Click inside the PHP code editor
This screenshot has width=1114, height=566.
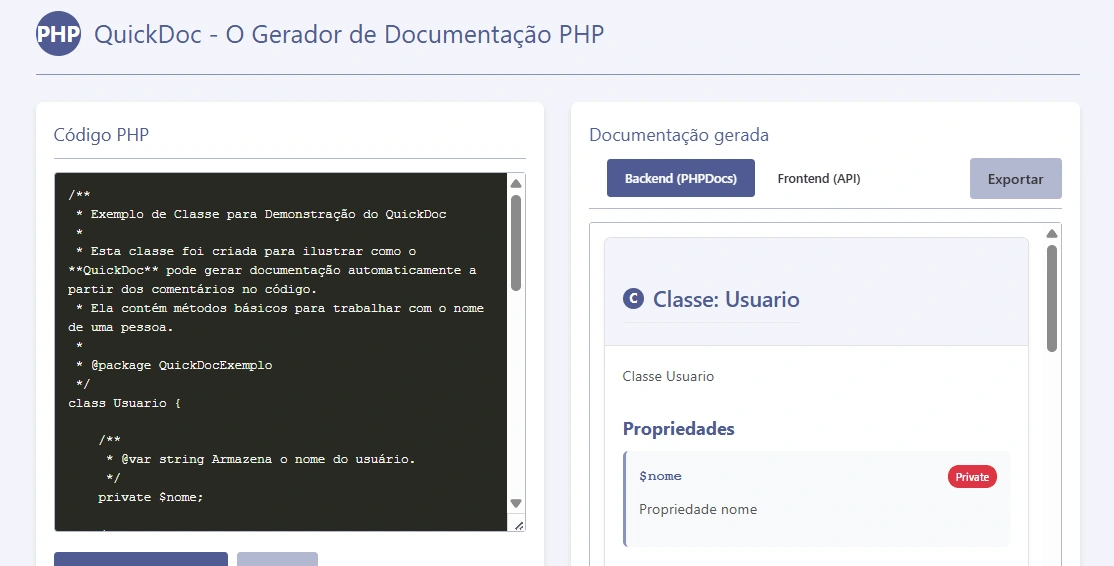[281, 352]
